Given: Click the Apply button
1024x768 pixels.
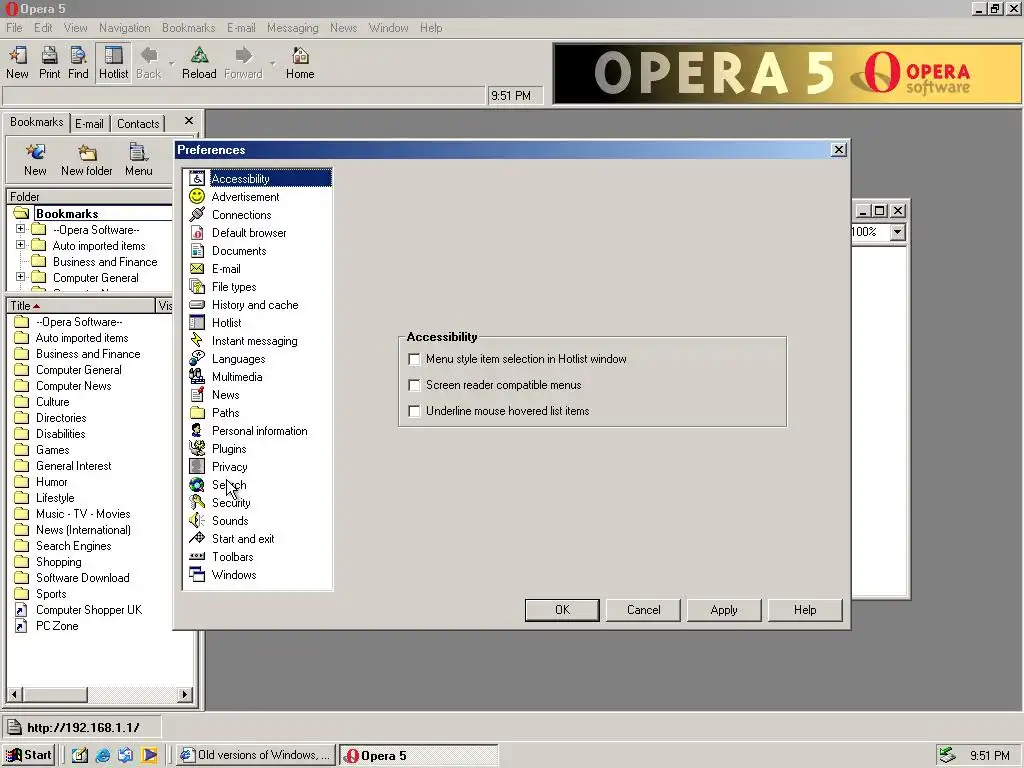Looking at the screenshot, I should click(x=724, y=610).
